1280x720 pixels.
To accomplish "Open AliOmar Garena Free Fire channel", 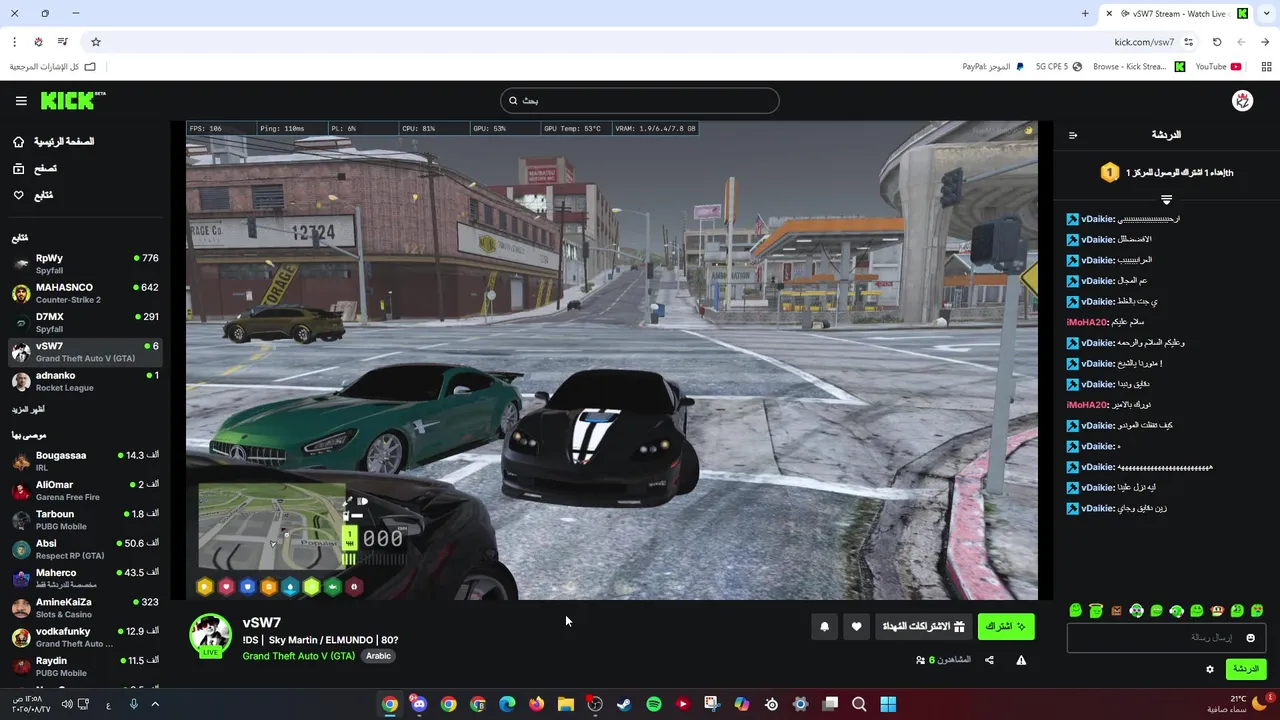I will coord(85,490).
